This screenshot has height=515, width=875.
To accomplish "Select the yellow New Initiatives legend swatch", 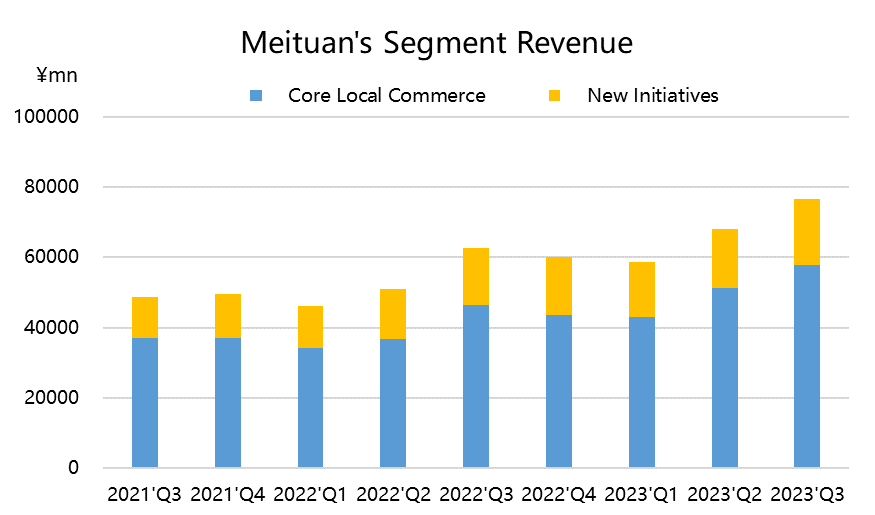I will [554, 95].
